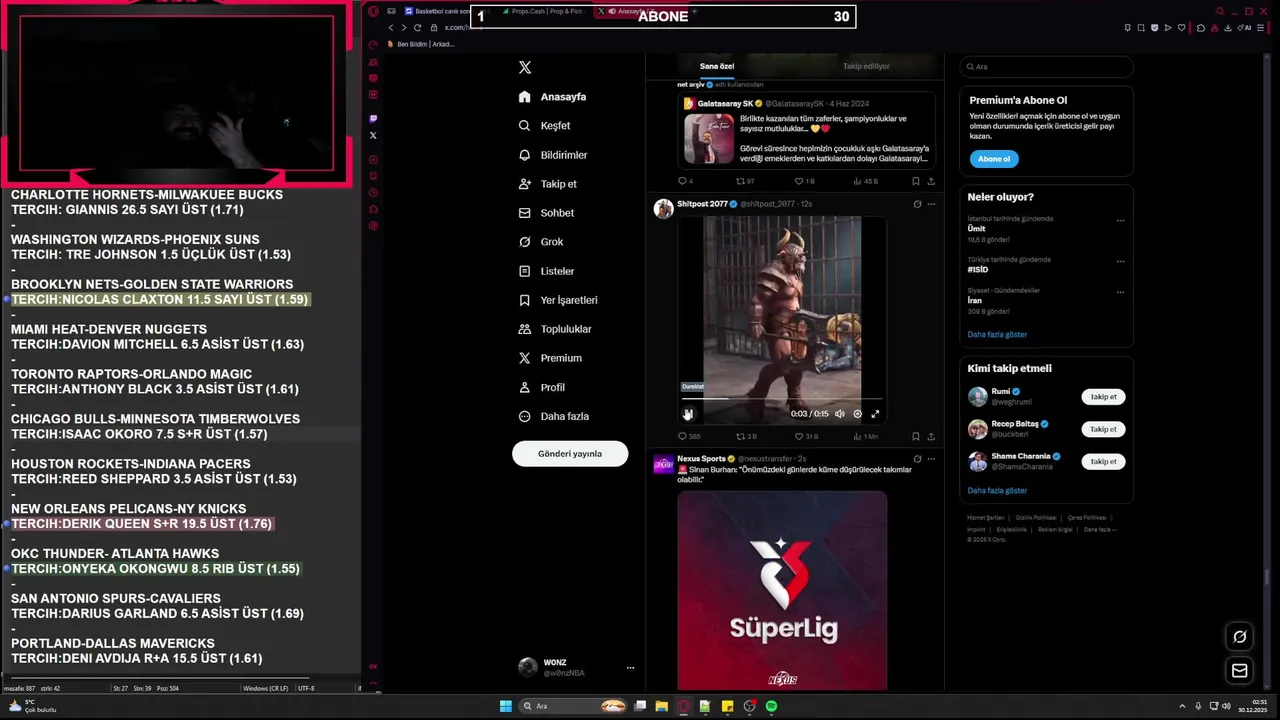Click Daha fazla göster under trends
Viewport: 1280px width, 720px height.
pos(997,334)
